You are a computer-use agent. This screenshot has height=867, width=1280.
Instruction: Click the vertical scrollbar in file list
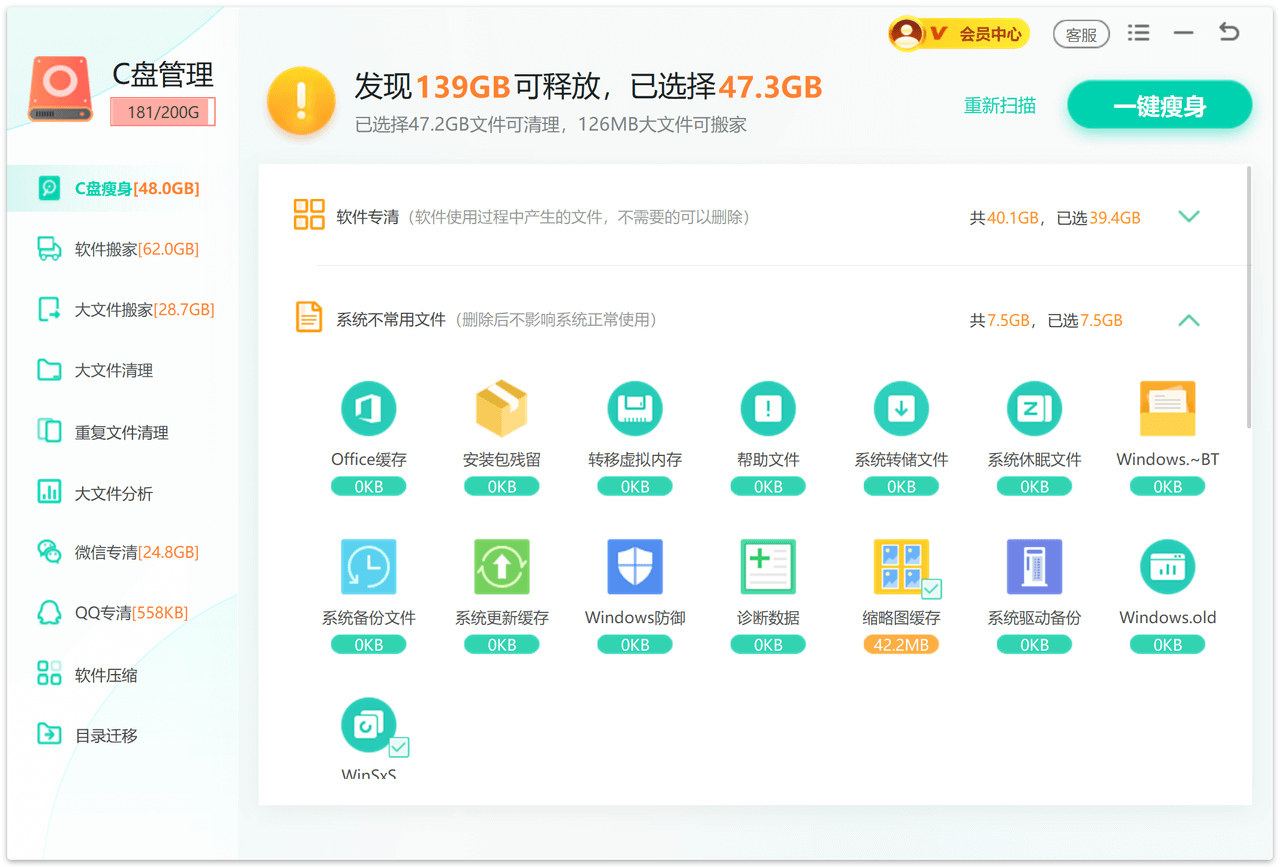click(x=1249, y=300)
